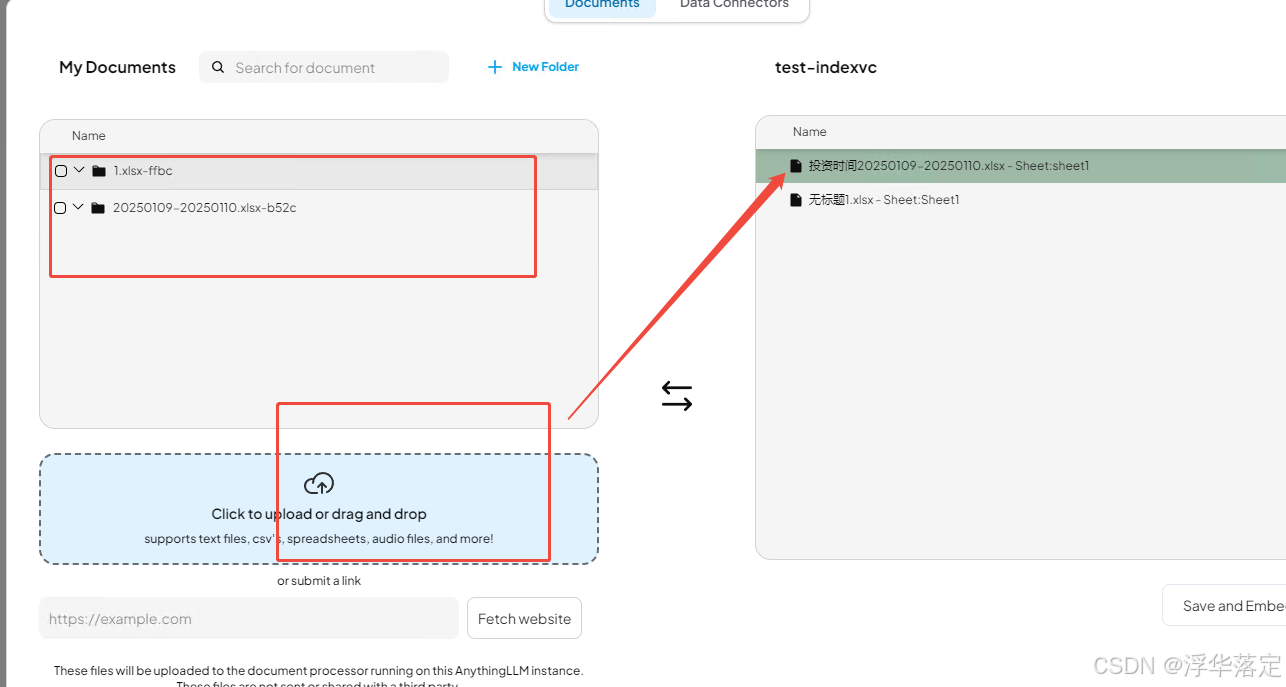Click file icon of 投资时间20250109-20250110.xlsx

796,166
